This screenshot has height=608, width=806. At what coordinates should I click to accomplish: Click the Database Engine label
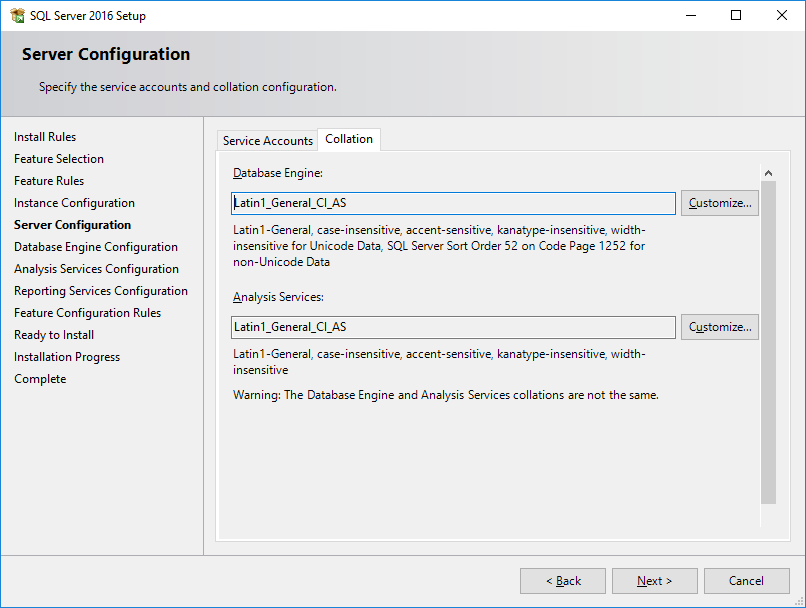click(x=278, y=173)
